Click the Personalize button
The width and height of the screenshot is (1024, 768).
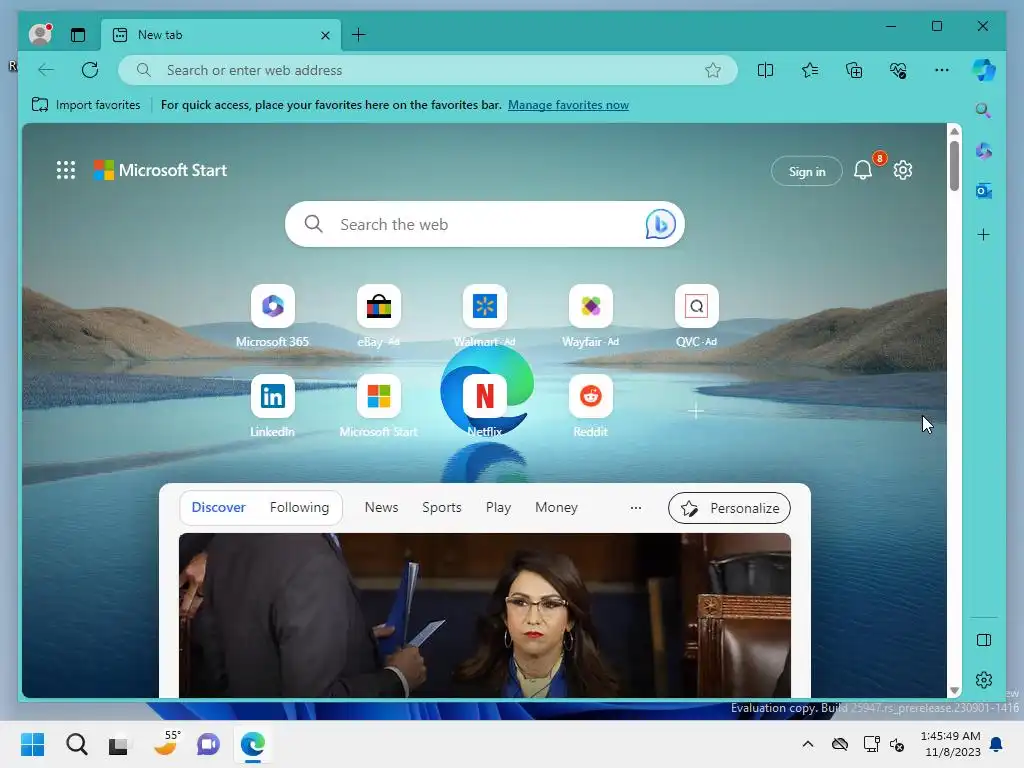pyautogui.click(x=729, y=508)
